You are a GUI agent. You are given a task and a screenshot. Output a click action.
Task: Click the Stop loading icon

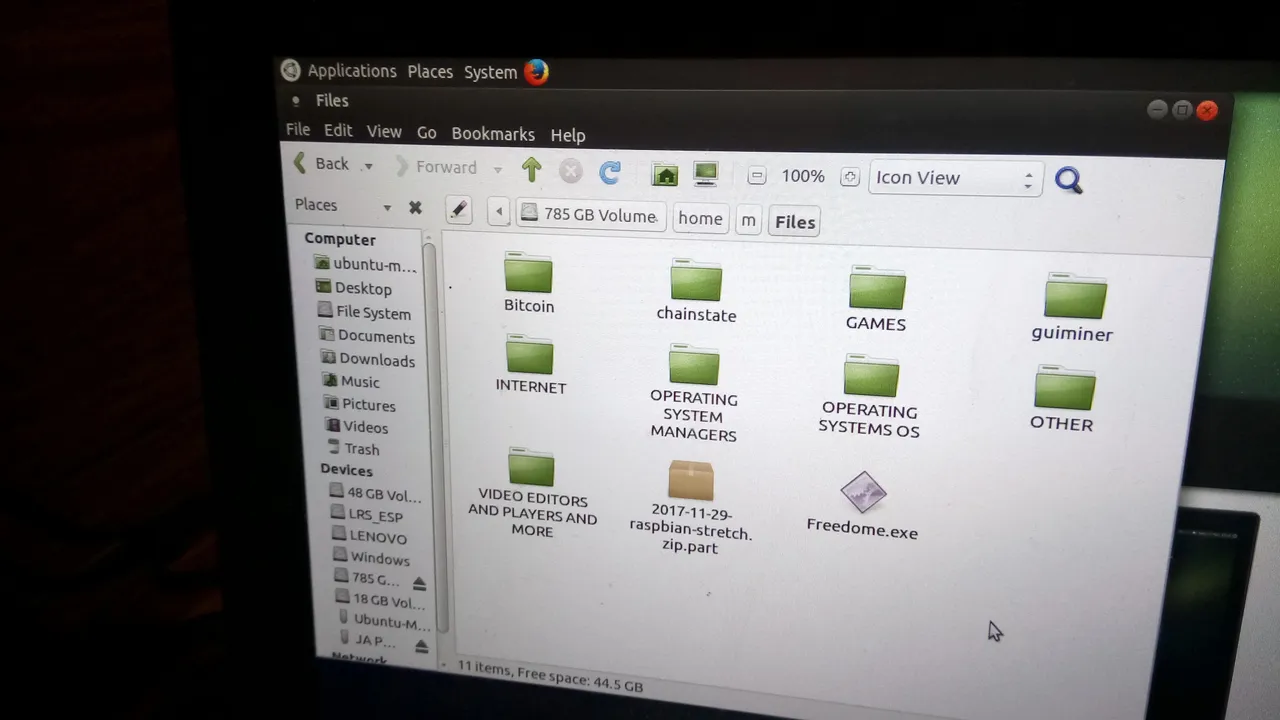click(x=571, y=172)
